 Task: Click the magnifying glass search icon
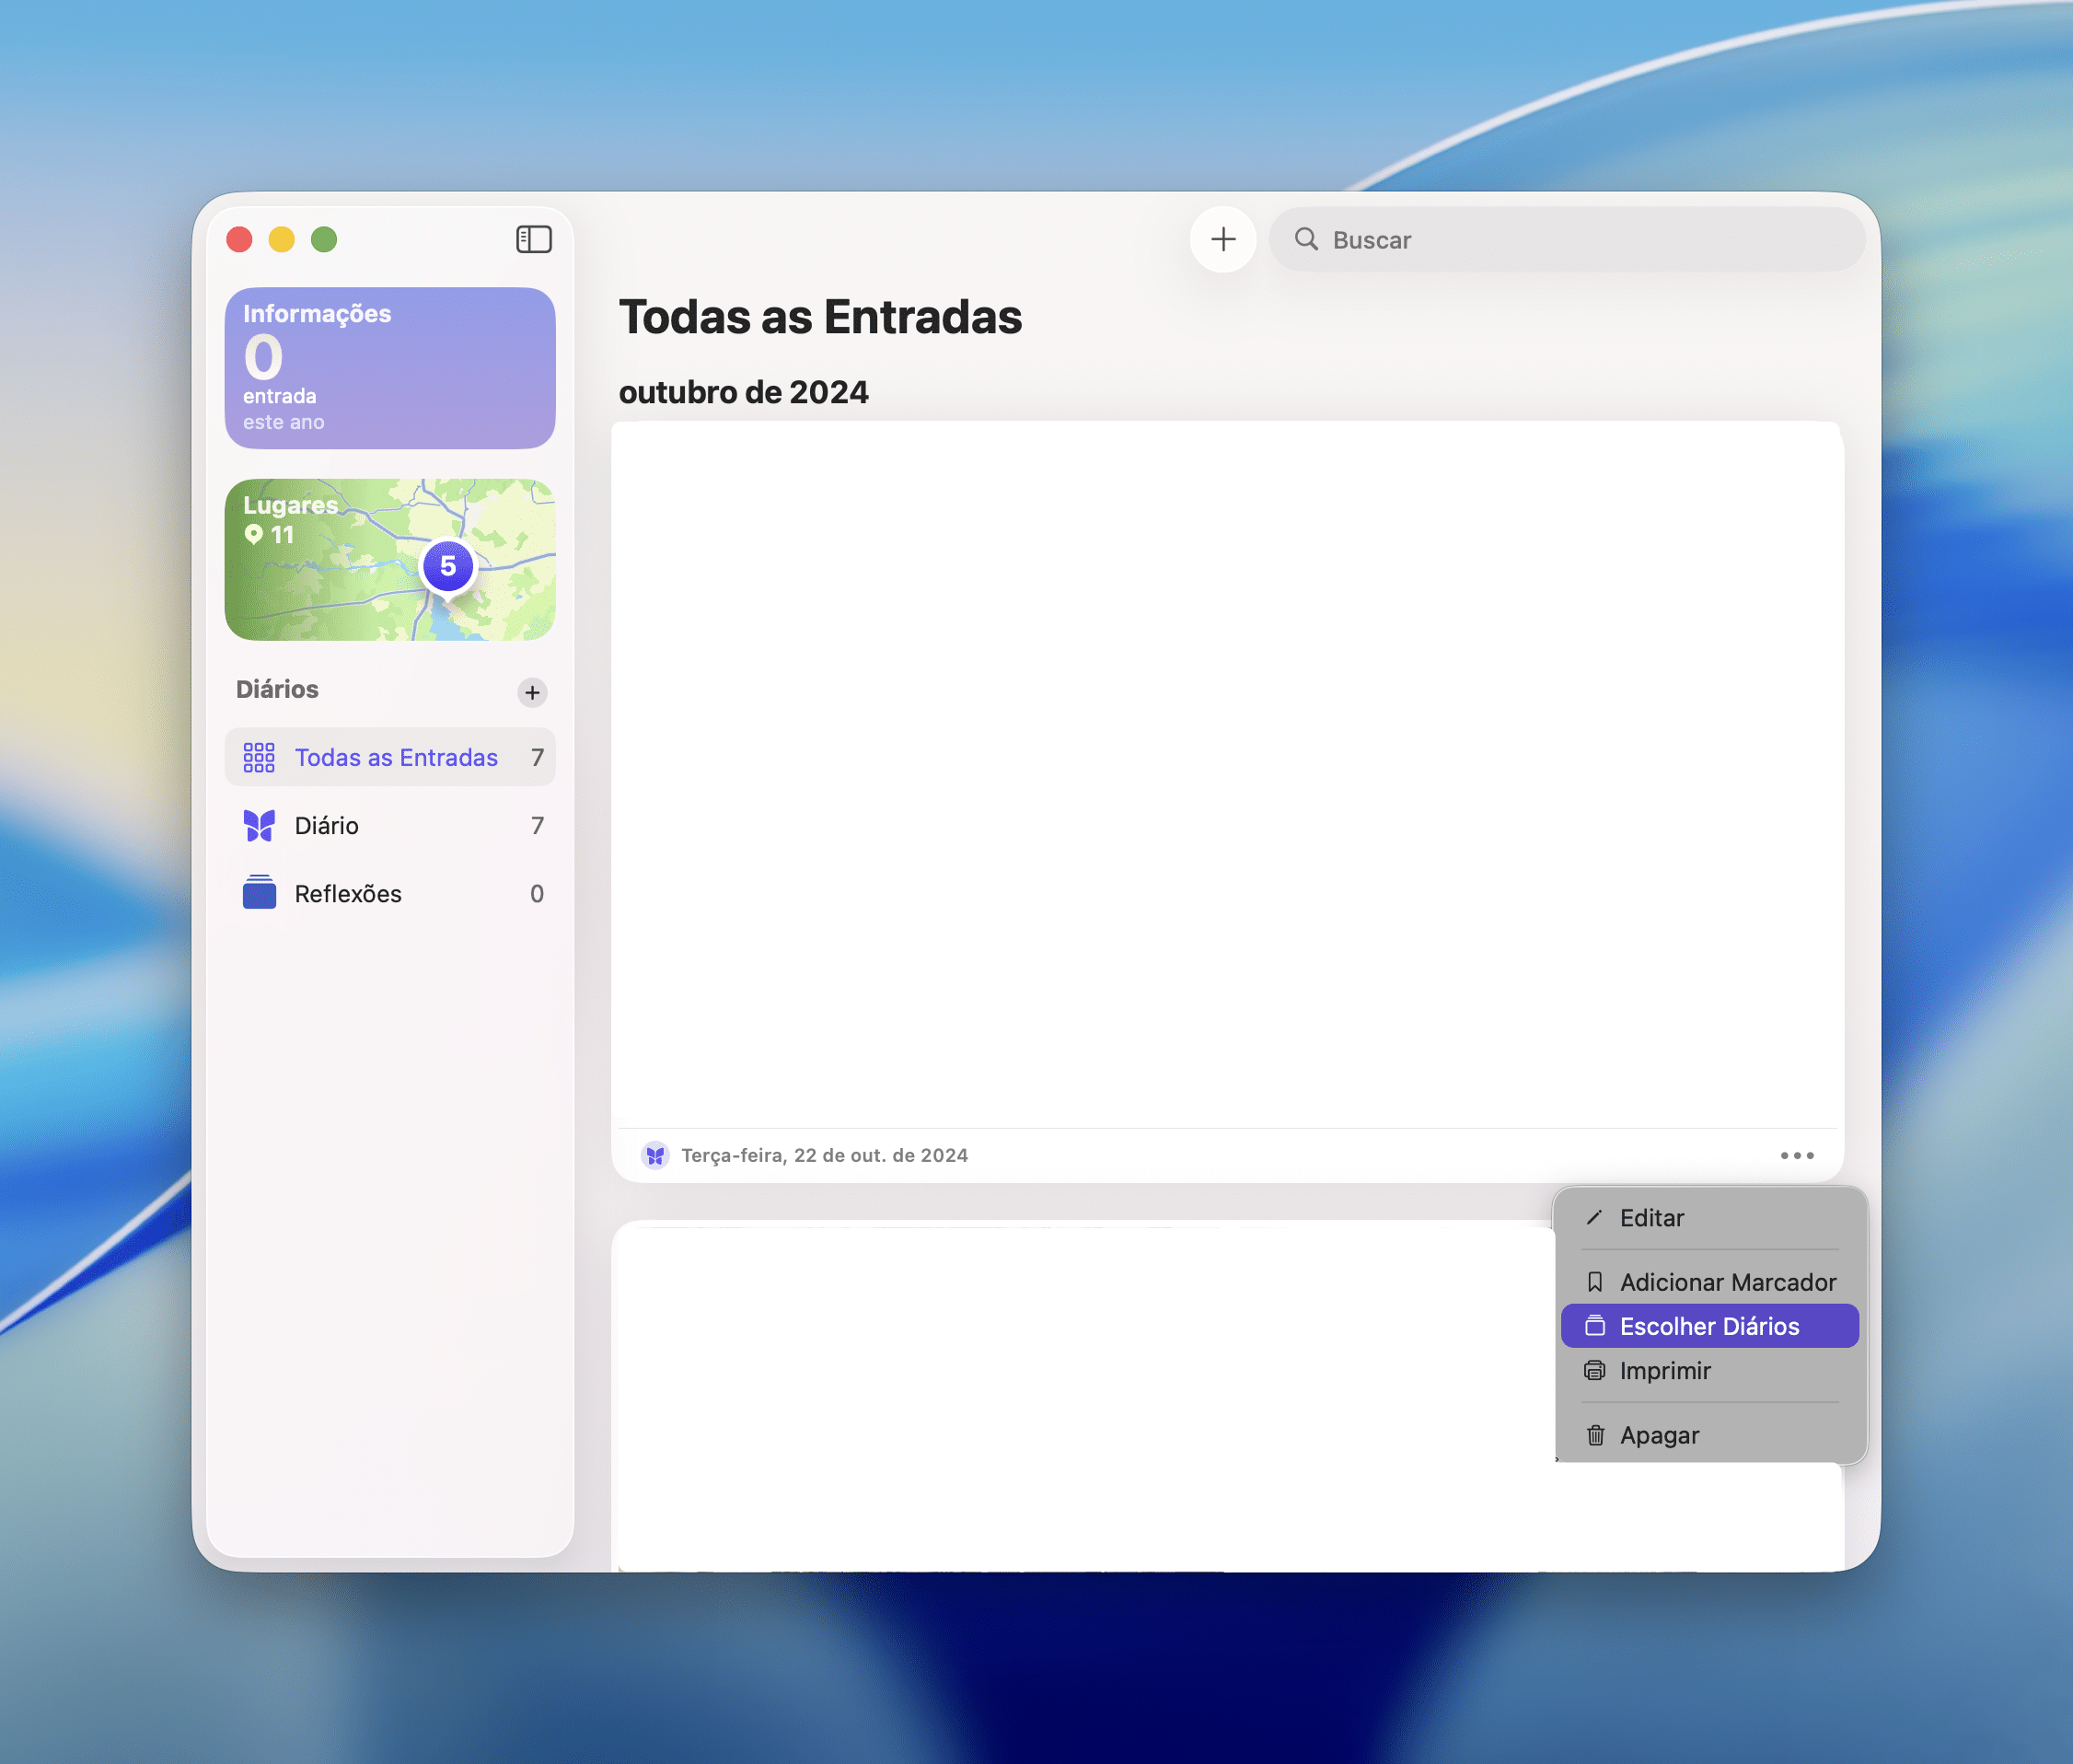pyautogui.click(x=1305, y=239)
